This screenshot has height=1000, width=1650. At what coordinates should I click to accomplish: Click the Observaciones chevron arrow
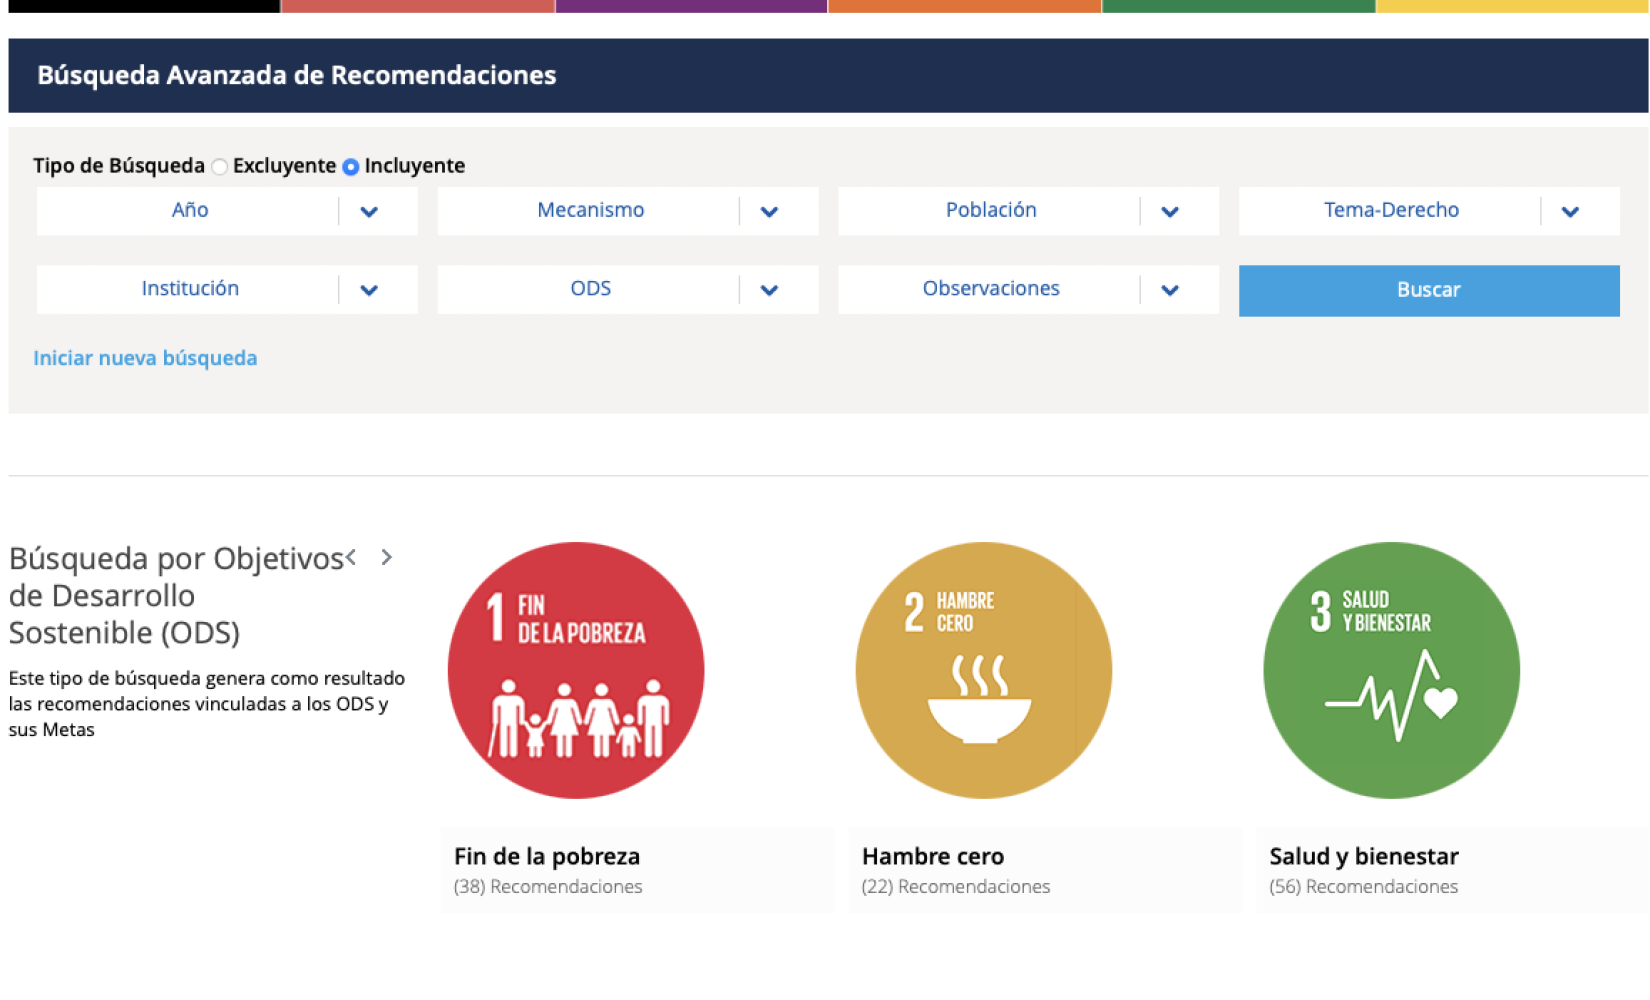click(x=1170, y=290)
